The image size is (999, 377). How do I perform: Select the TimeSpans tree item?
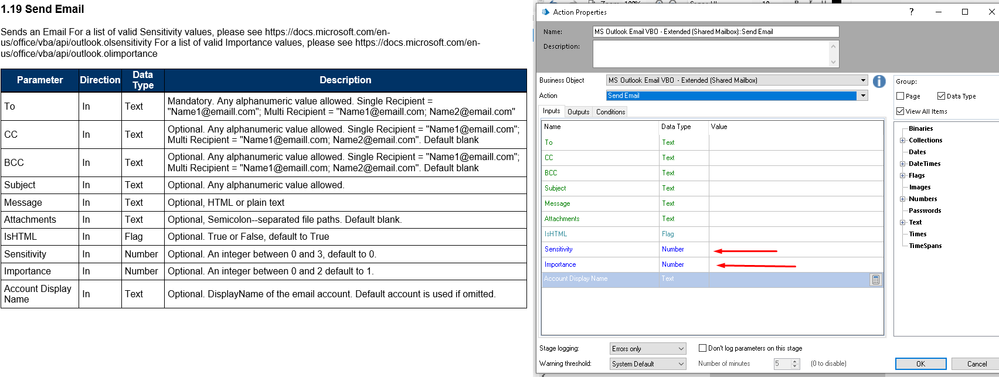click(925, 246)
